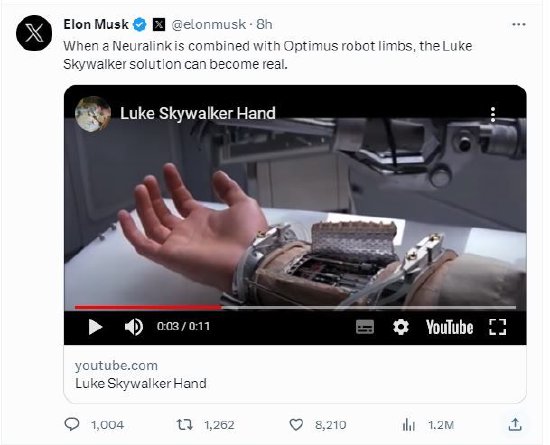The height and width of the screenshot is (445, 550).
Task: Open the tweet's three-dot more menu
Action: click(519, 24)
